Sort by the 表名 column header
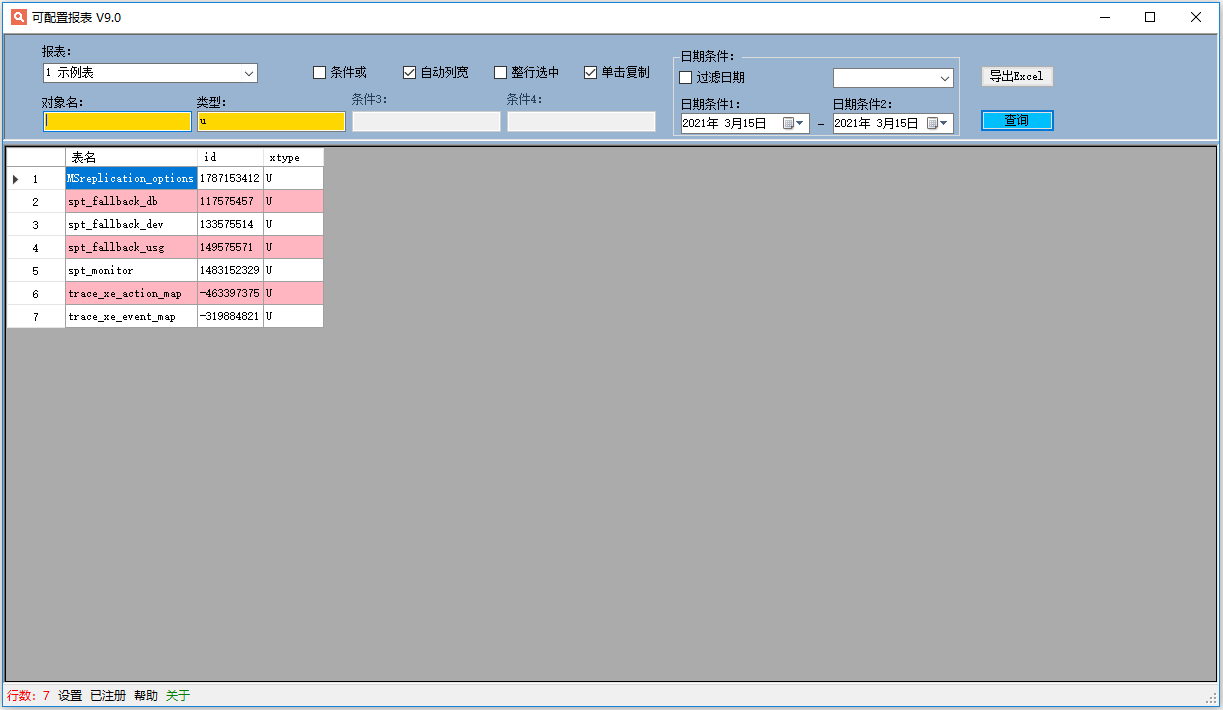 [131, 157]
